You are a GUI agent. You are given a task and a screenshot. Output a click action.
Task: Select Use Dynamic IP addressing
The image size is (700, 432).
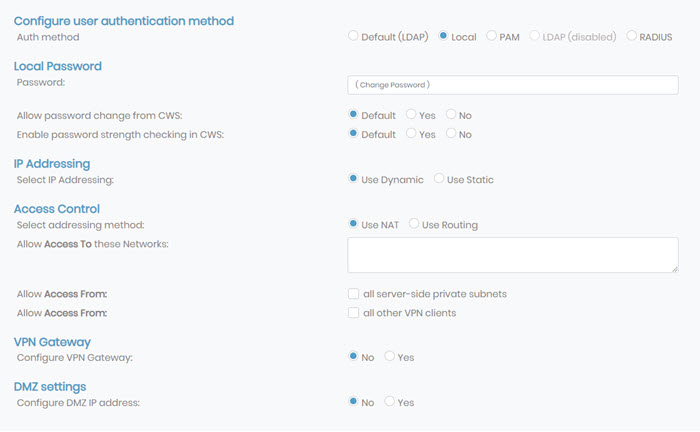353,179
